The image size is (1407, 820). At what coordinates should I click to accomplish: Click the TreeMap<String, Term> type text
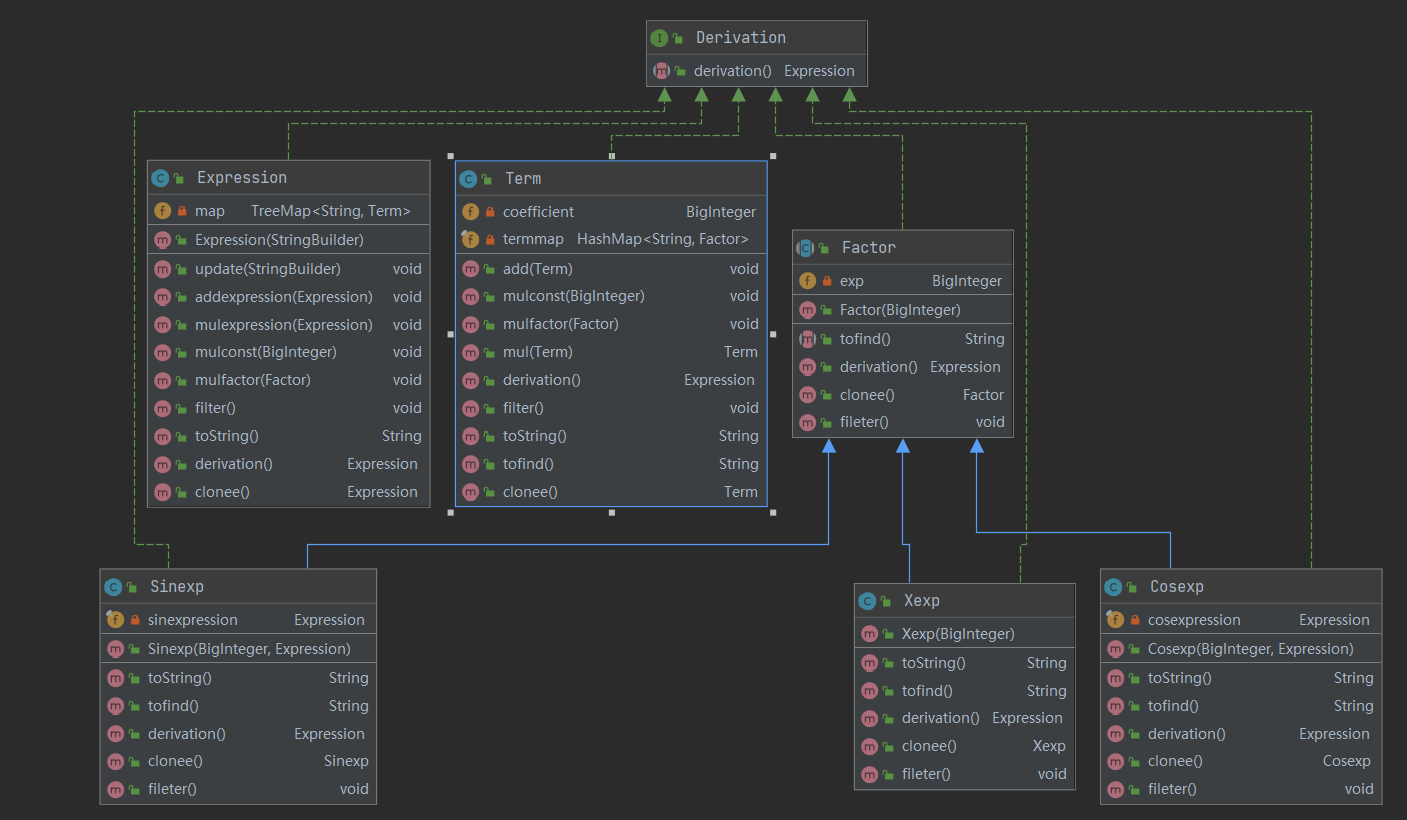pos(331,211)
